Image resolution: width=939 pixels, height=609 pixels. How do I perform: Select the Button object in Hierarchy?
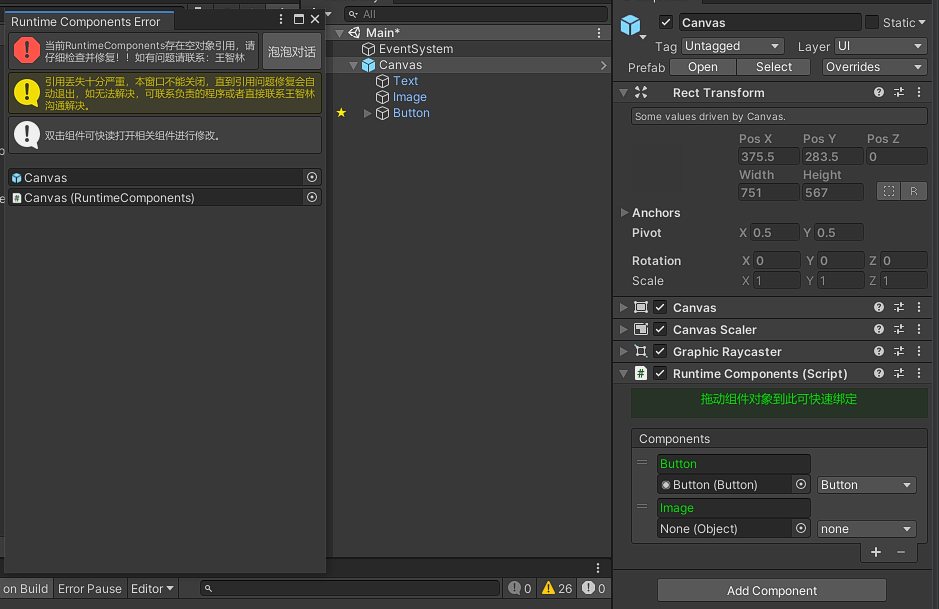coord(411,113)
